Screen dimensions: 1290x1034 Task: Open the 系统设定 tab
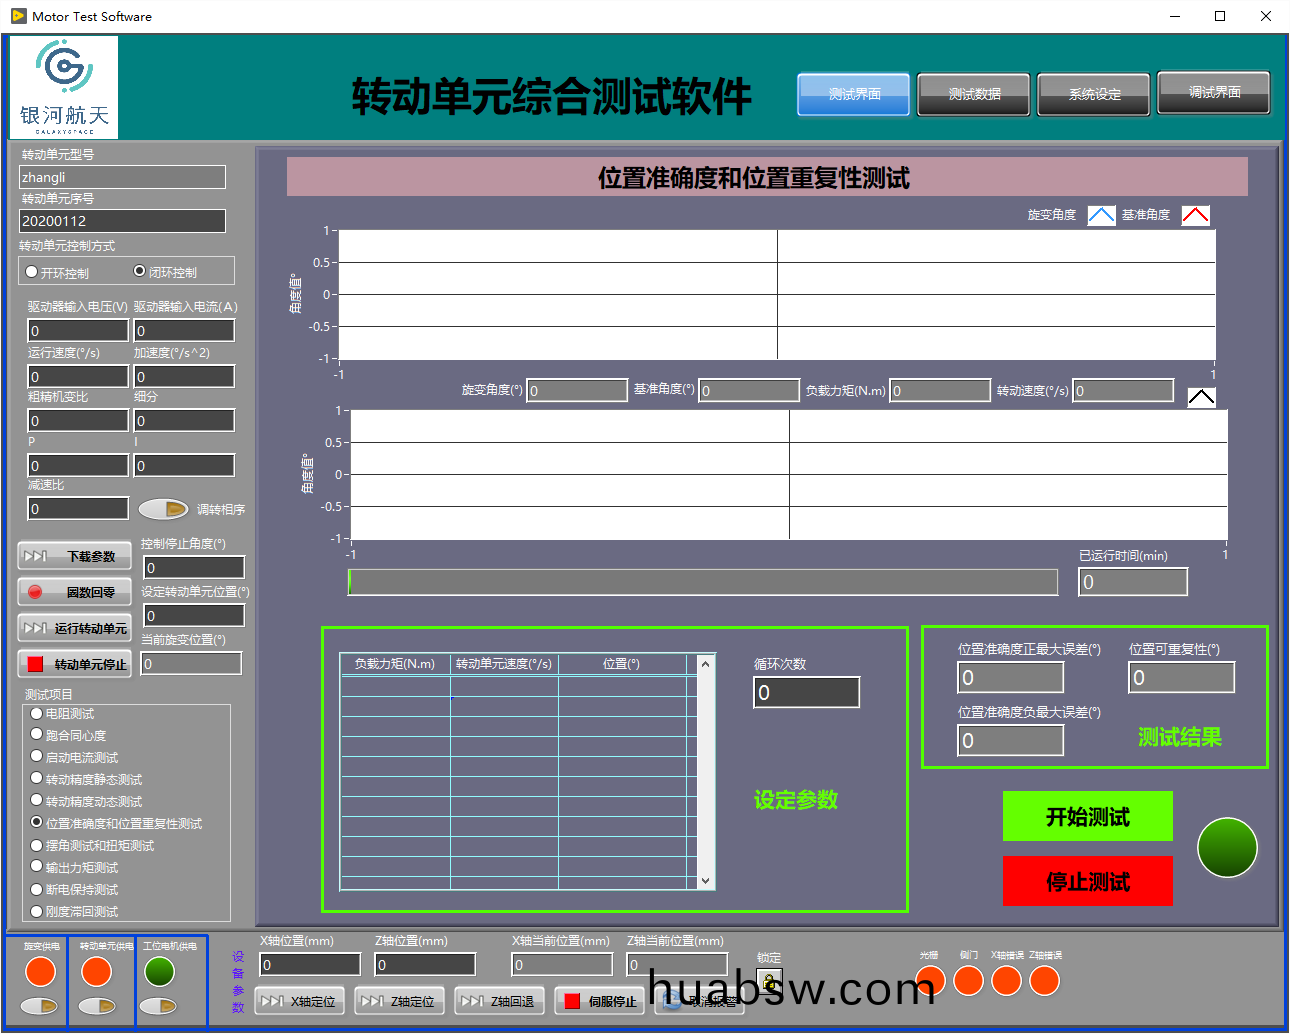[1094, 94]
